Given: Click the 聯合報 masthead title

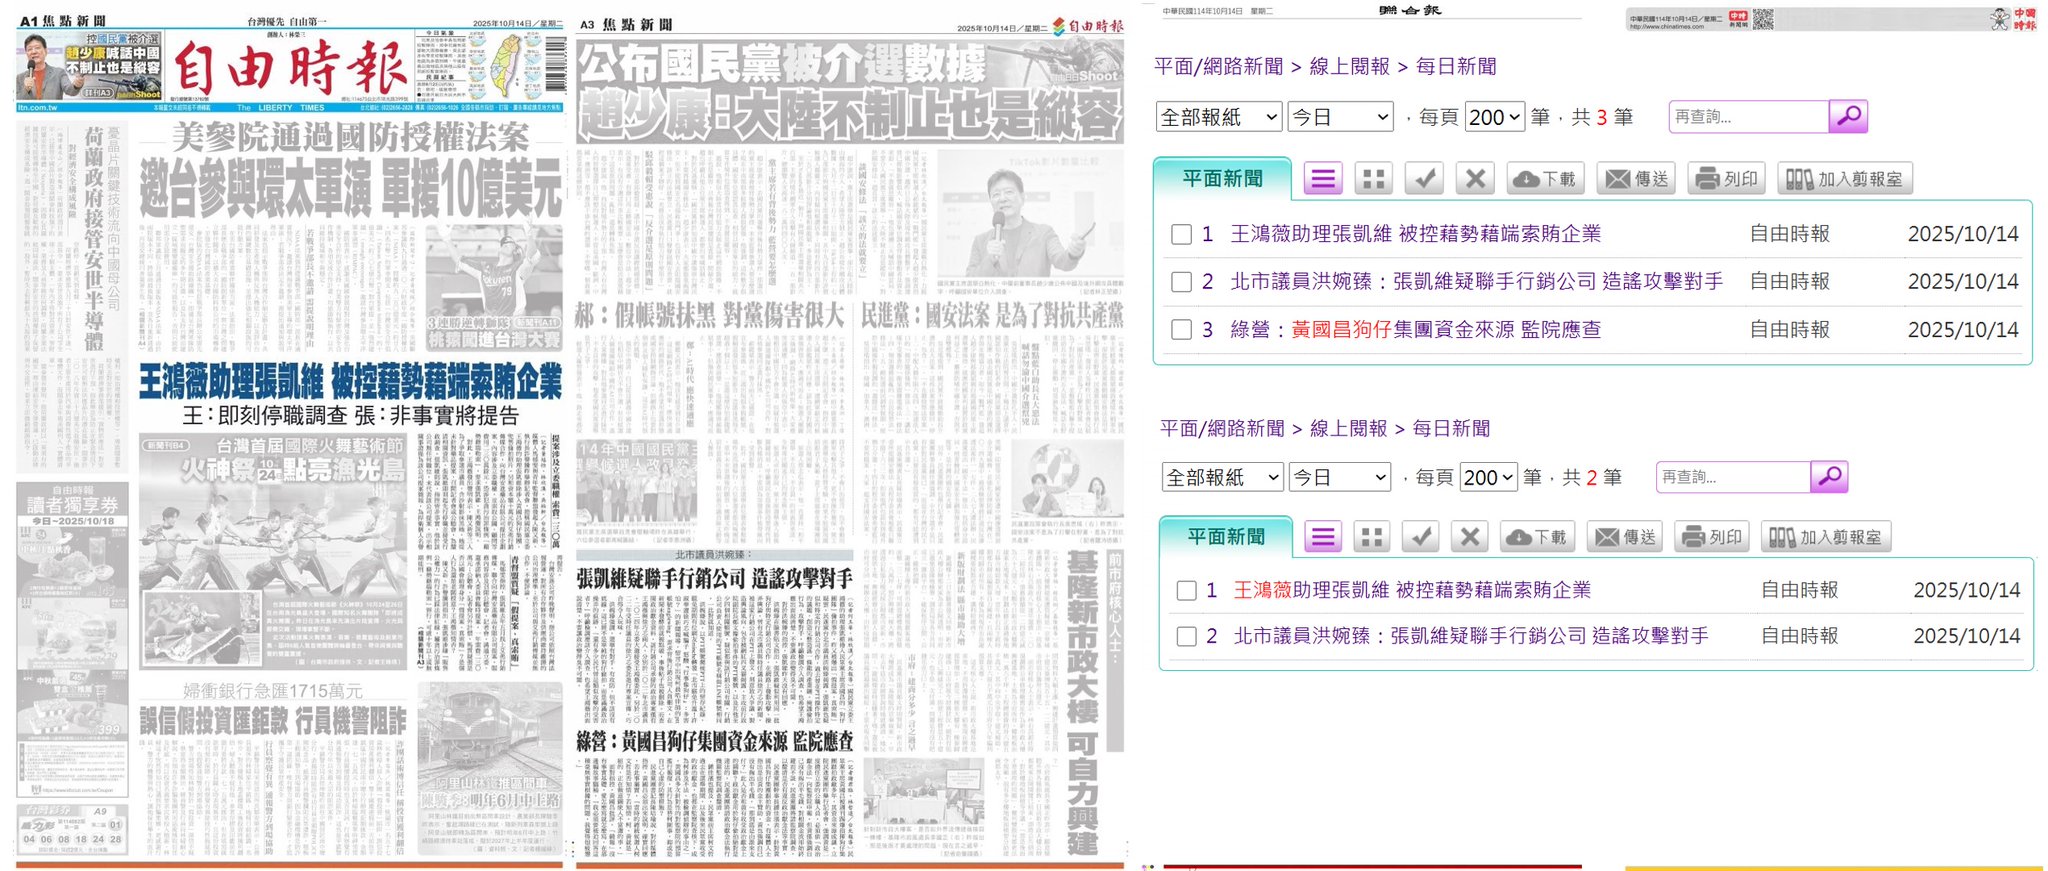Looking at the screenshot, I should coord(1409,10).
